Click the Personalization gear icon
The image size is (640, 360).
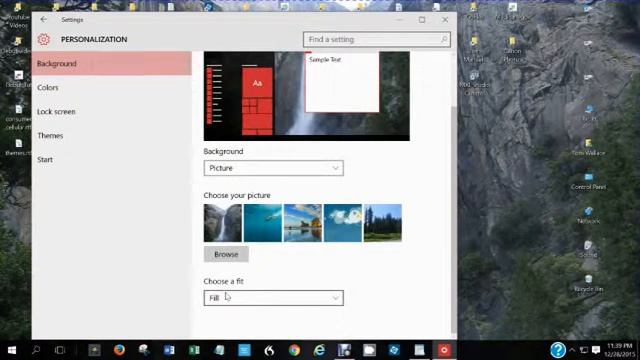44,39
